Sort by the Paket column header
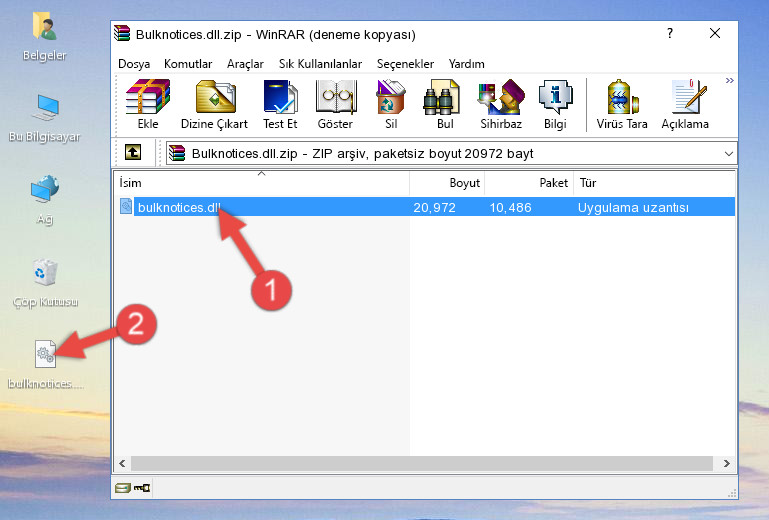 coord(529,183)
